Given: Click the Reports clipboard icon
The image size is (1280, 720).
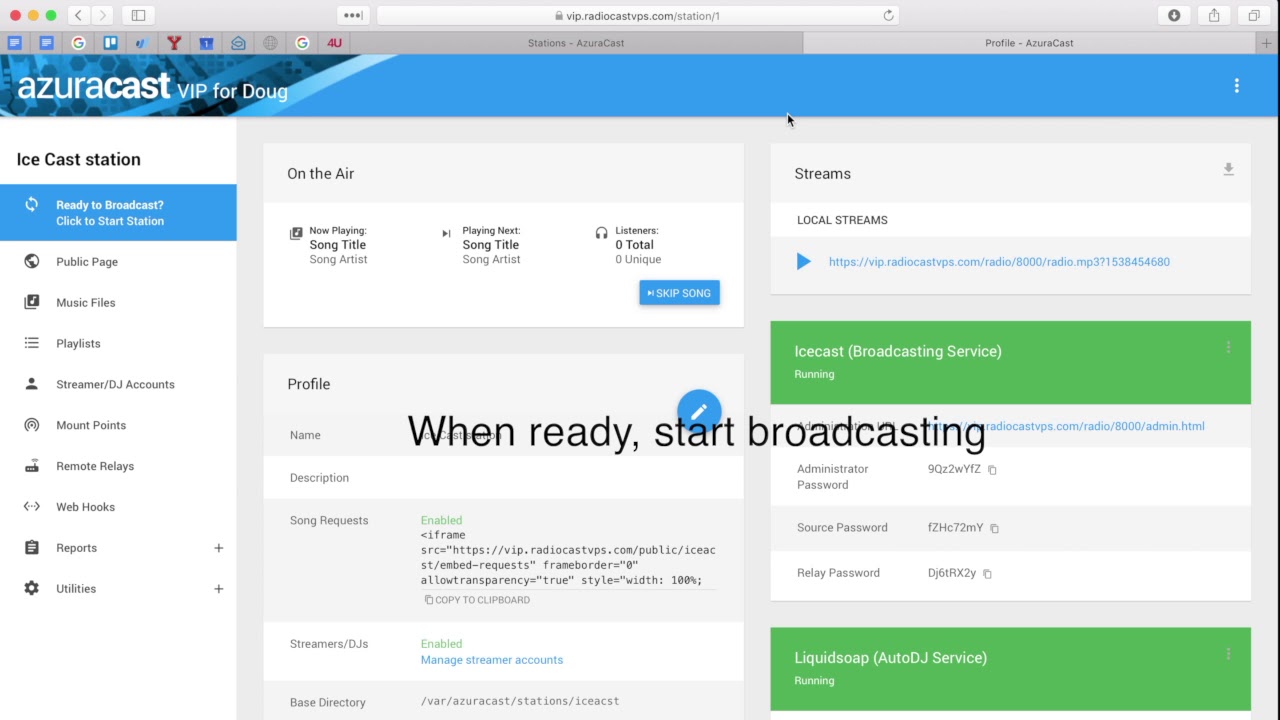Looking at the screenshot, I should pyautogui.click(x=32, y=548).
